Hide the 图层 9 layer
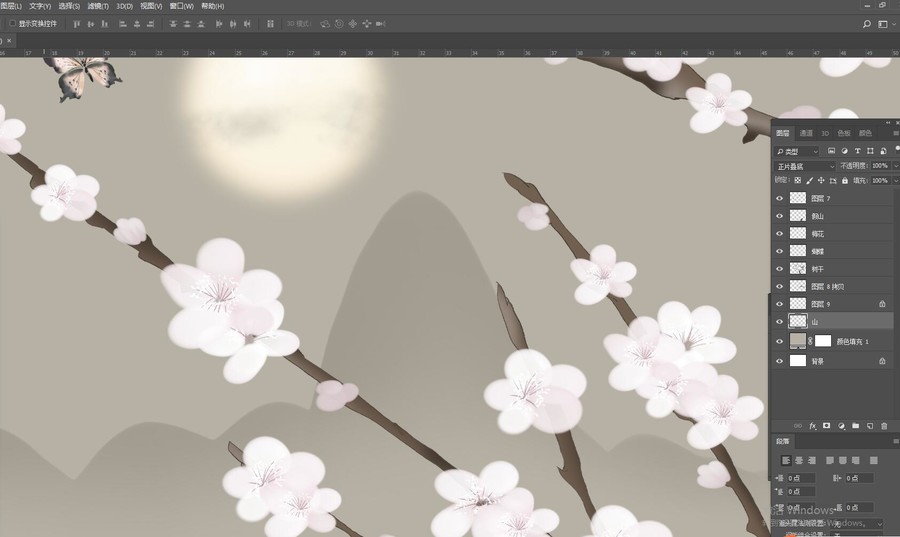This screenshot has width=900, height=537. pos(779,304)
